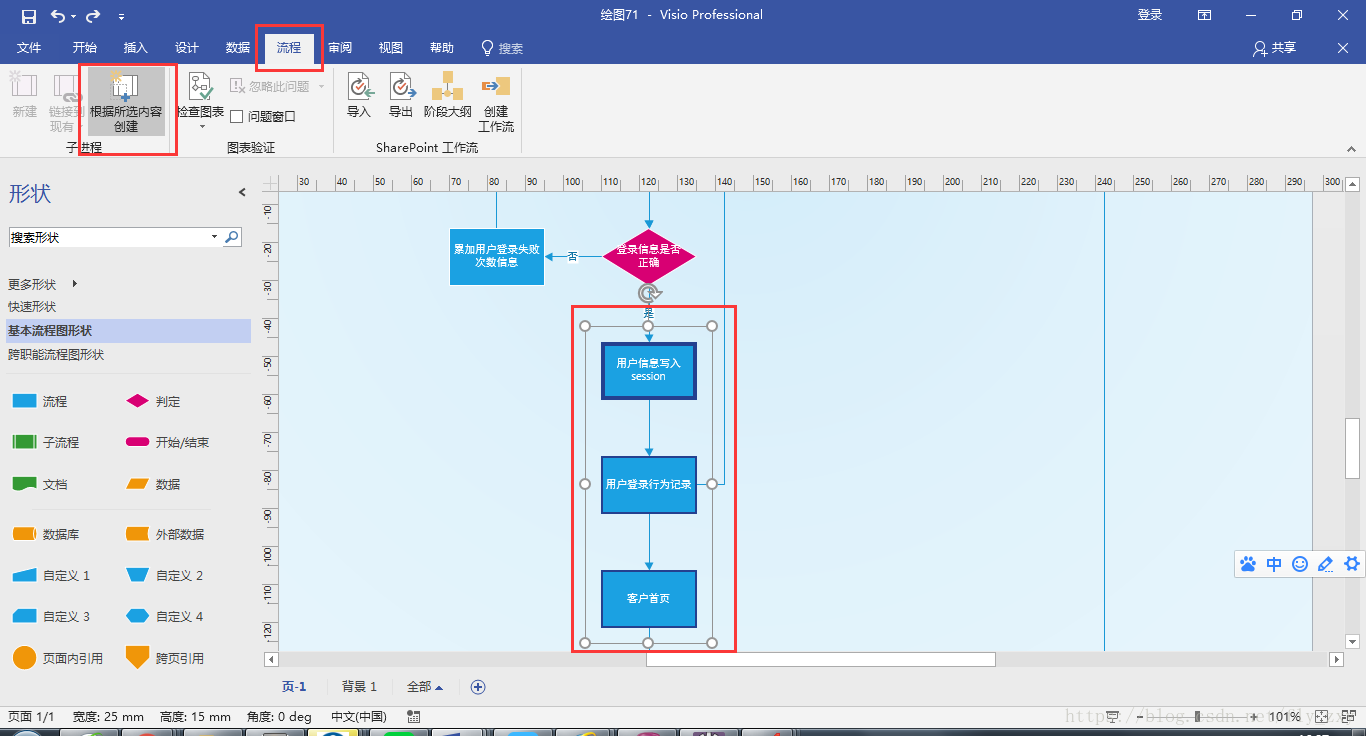Select the 数据库 shape

45,534
